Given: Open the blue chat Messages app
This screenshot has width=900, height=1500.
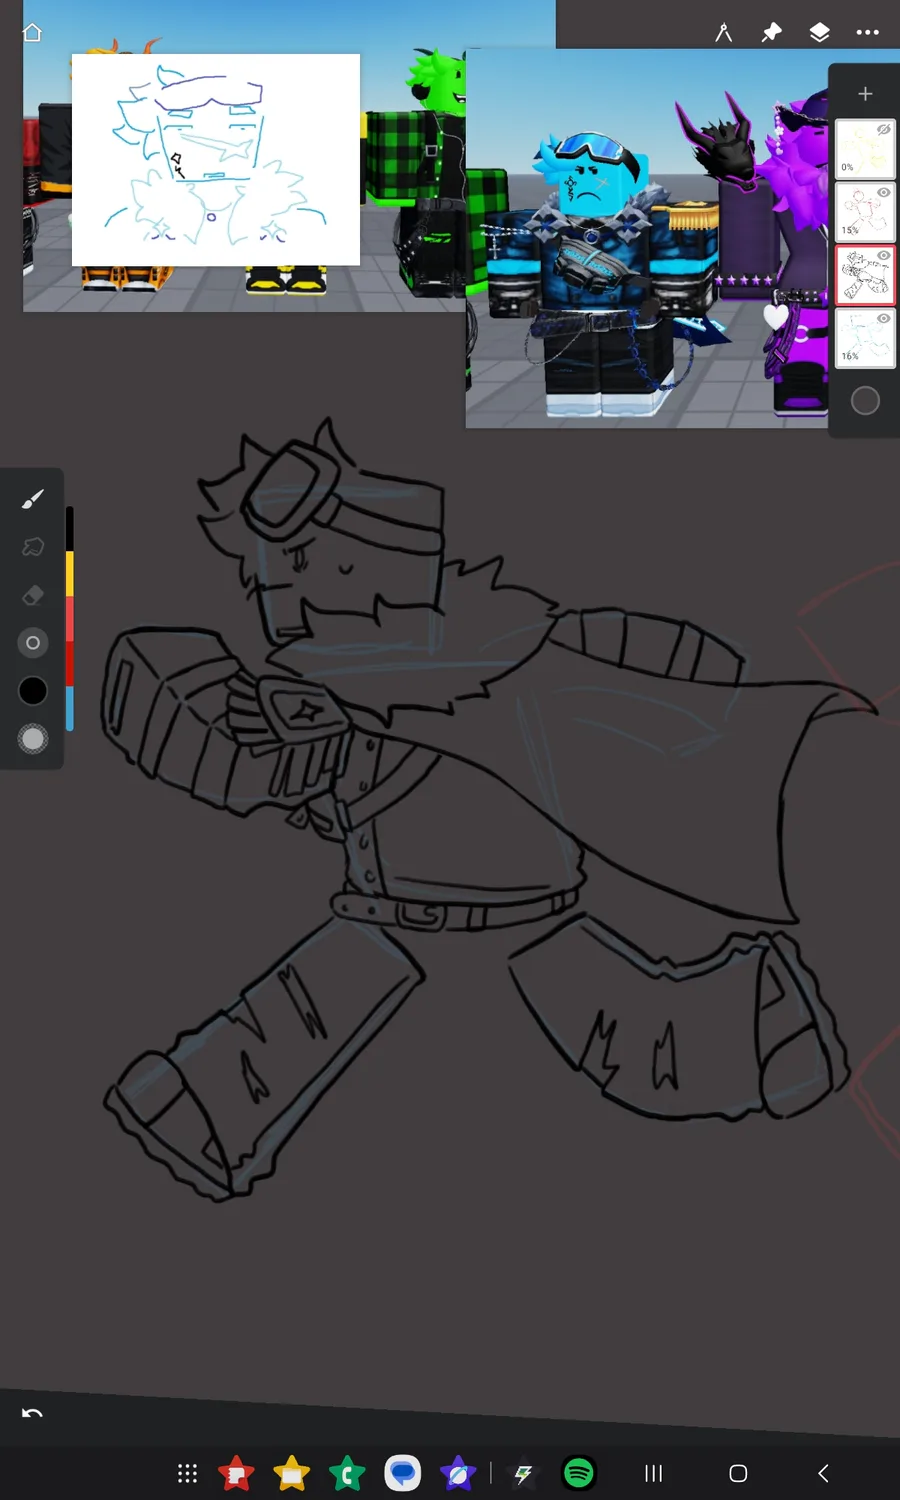Looking at the screenshot, I should [x=403, y=1473].
